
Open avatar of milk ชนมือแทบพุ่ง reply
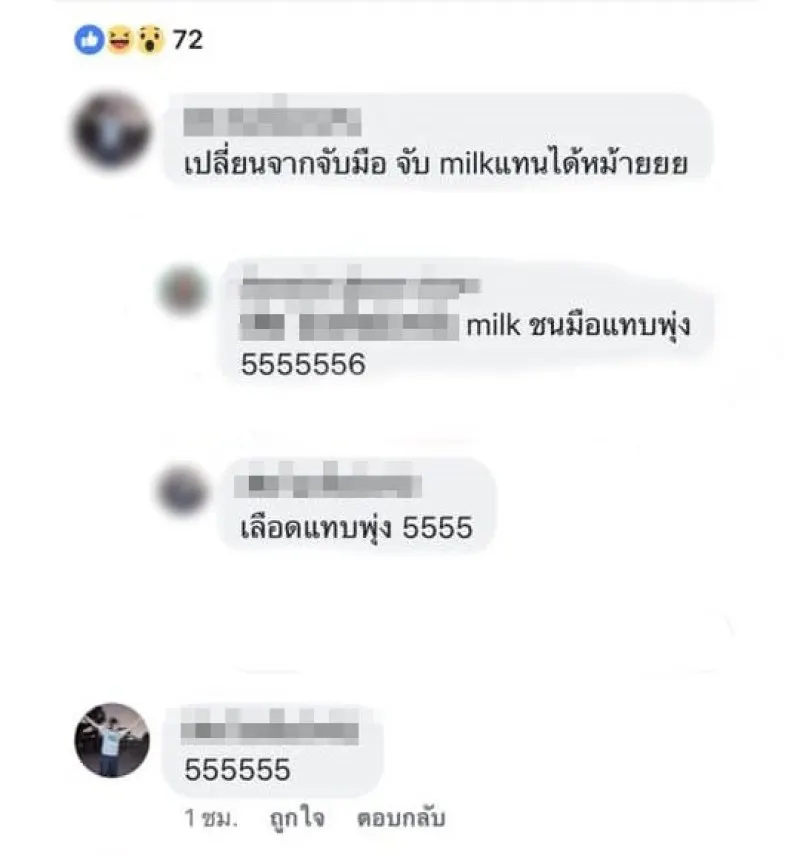coord(183,290)
